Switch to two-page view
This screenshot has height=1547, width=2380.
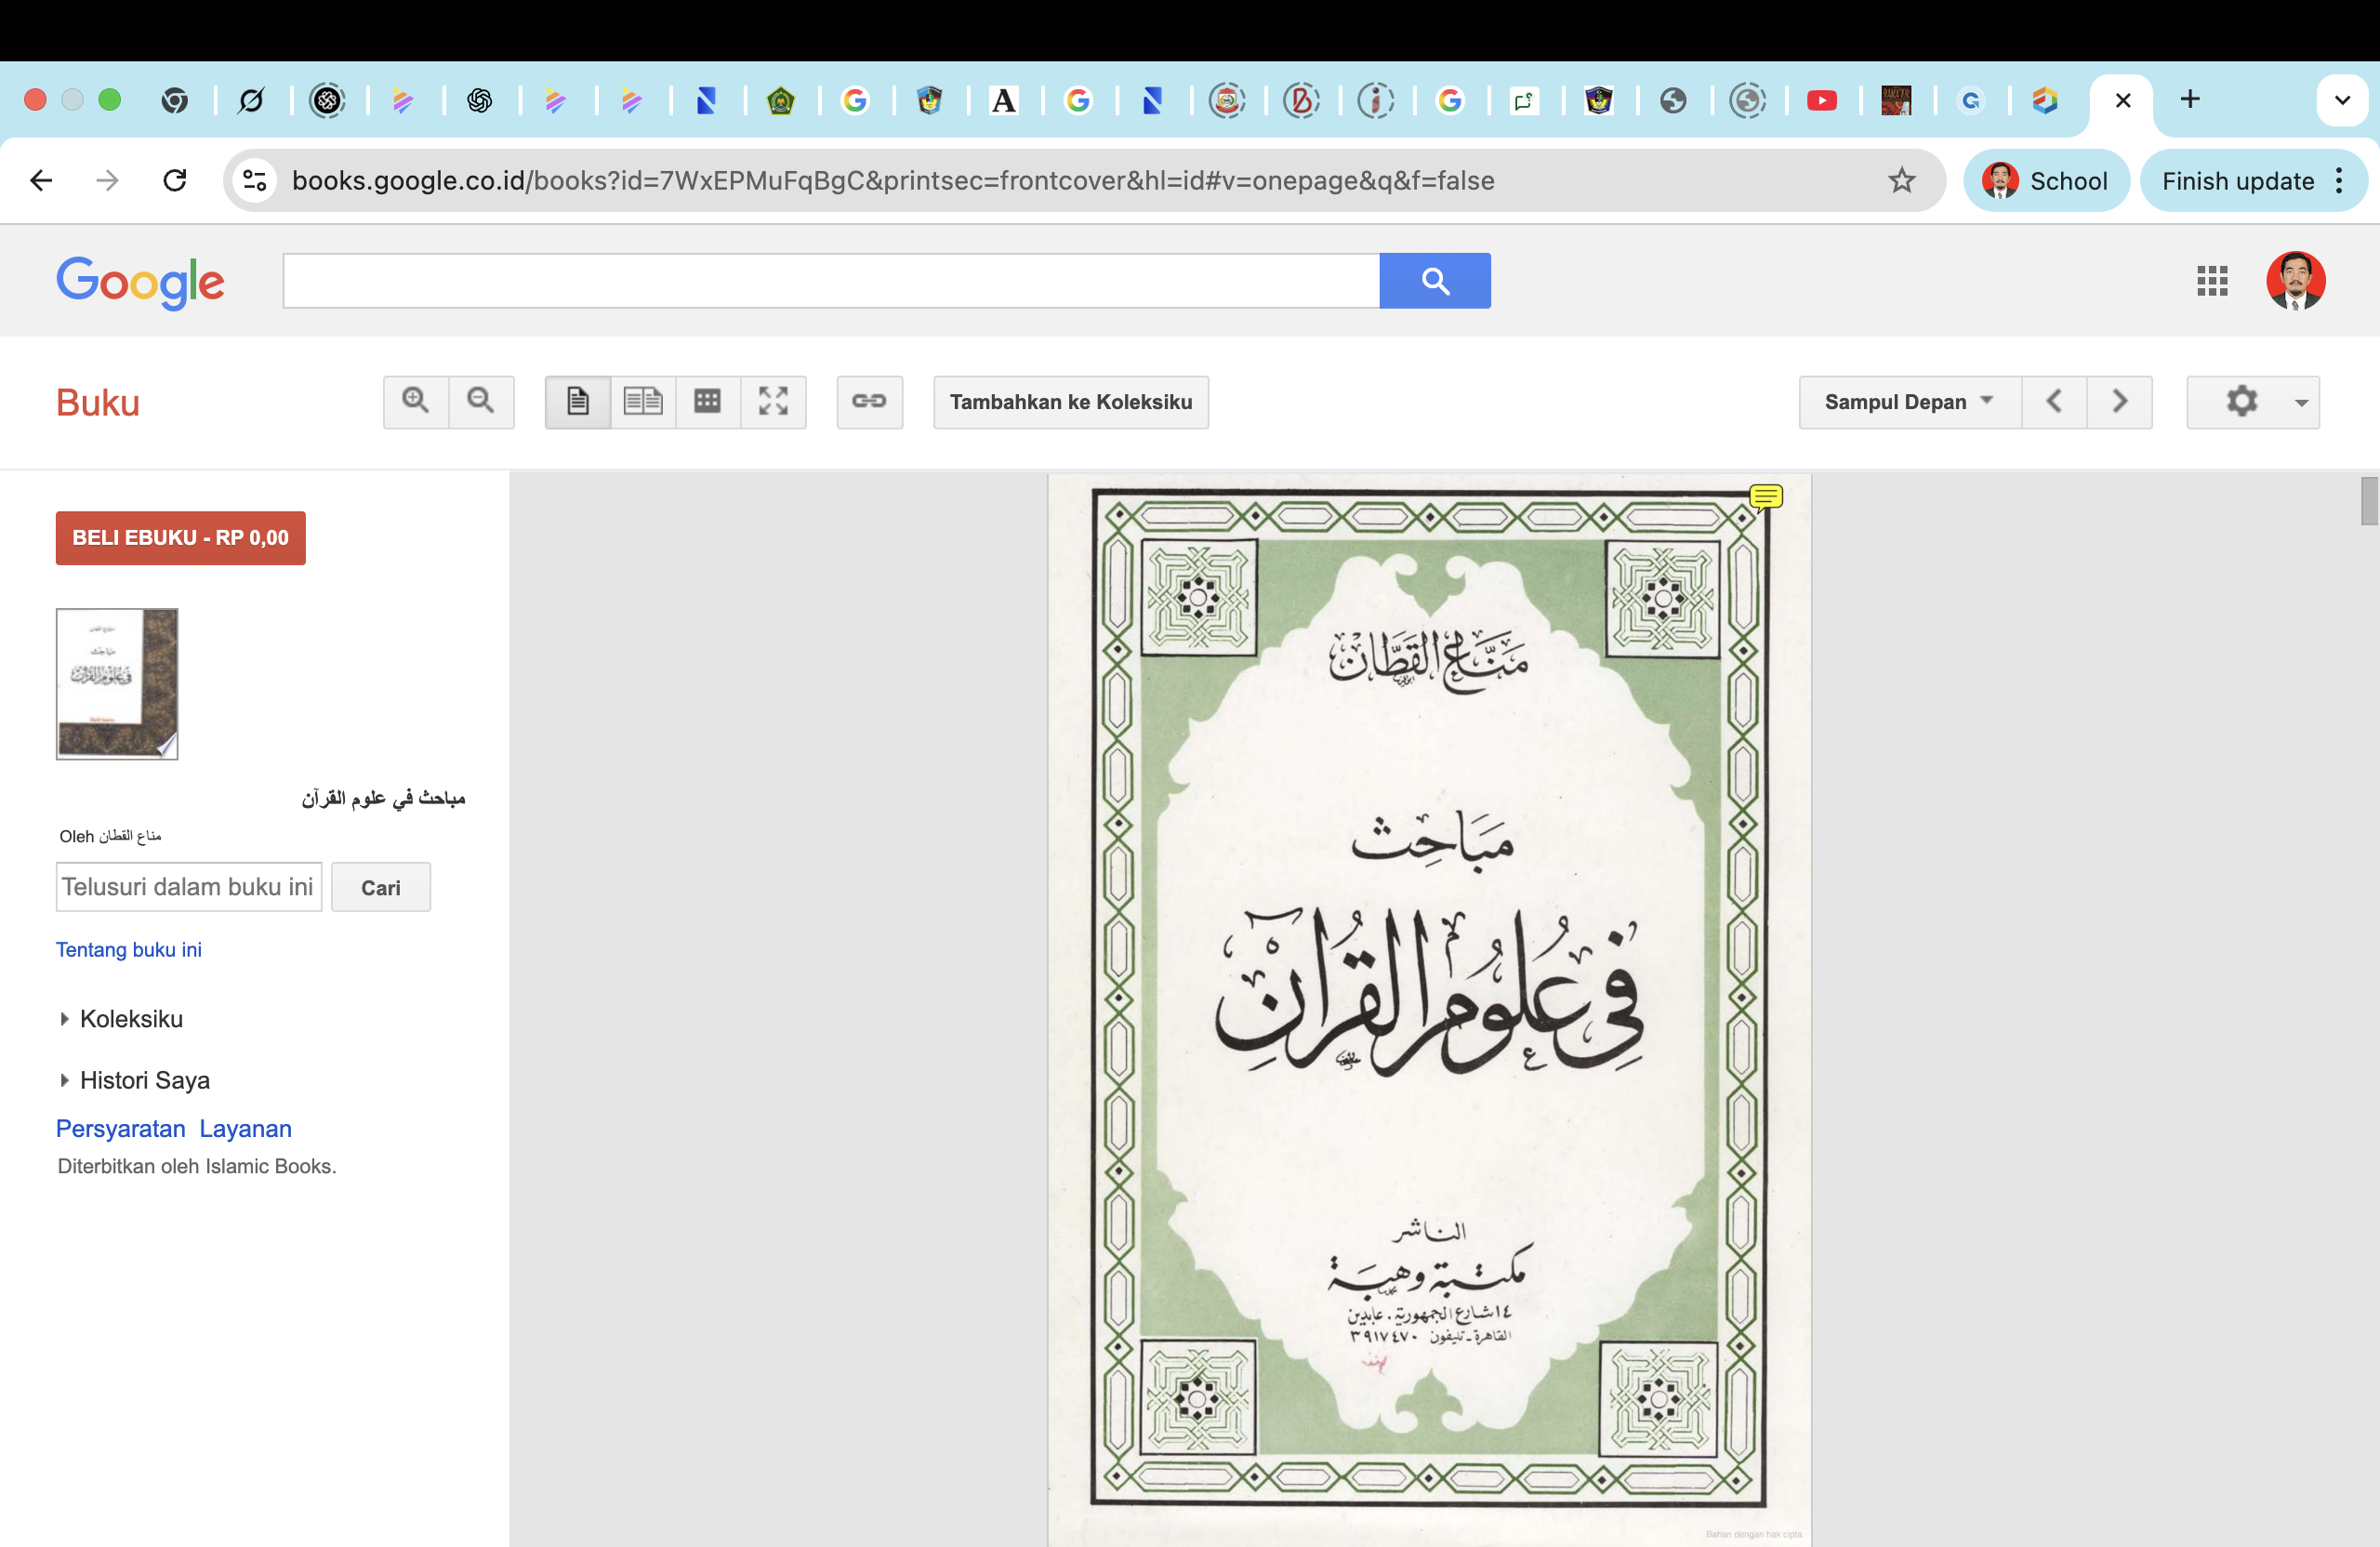coord(643,402)
